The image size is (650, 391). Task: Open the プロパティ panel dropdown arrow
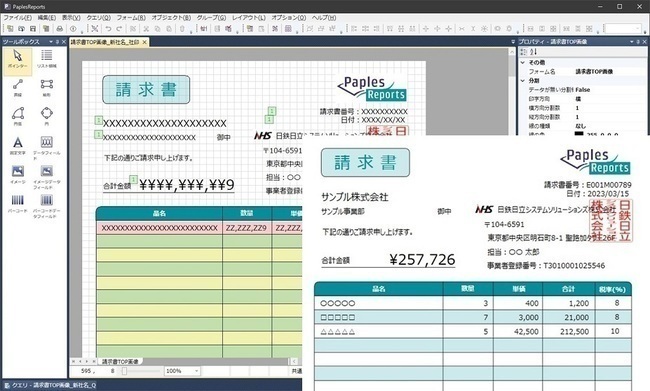click(x=632, y=42)
